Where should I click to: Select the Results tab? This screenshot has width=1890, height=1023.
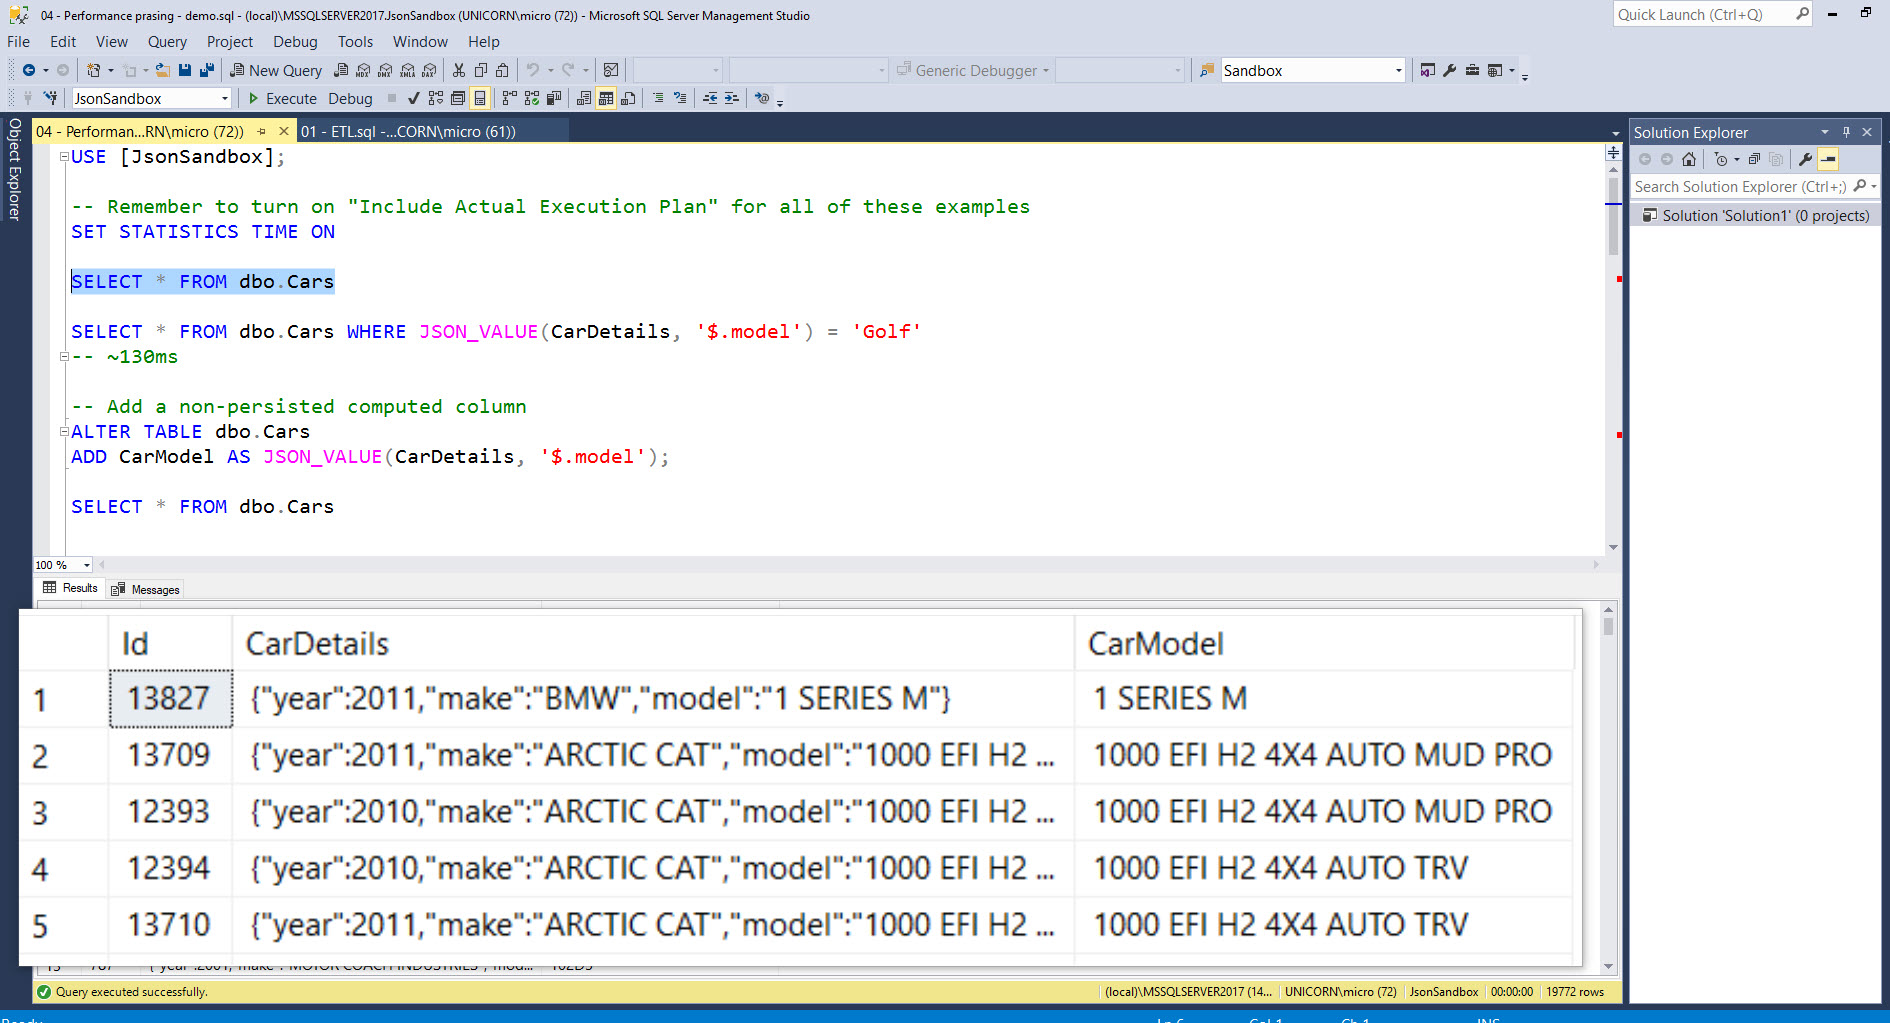(71, 588)
